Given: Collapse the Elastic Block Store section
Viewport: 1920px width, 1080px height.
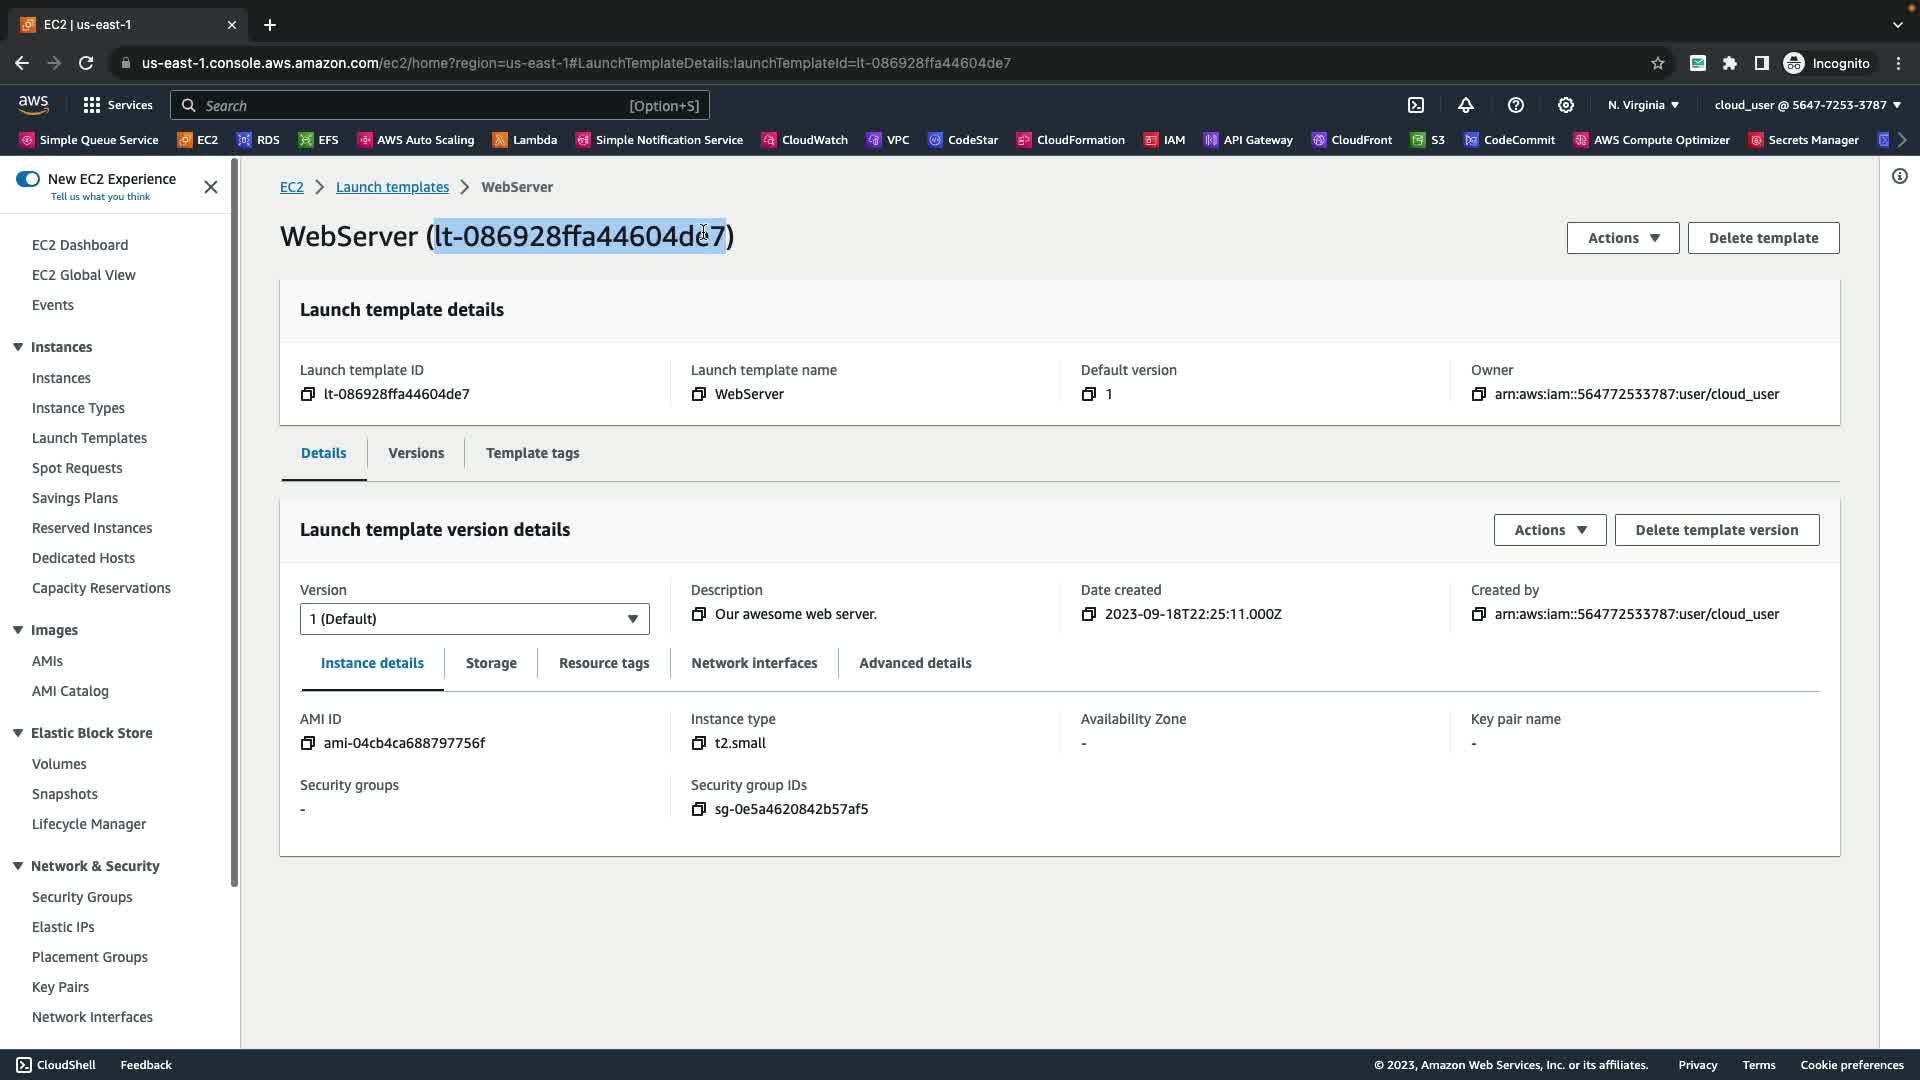Looking at the screenshot, I should 18,733.
